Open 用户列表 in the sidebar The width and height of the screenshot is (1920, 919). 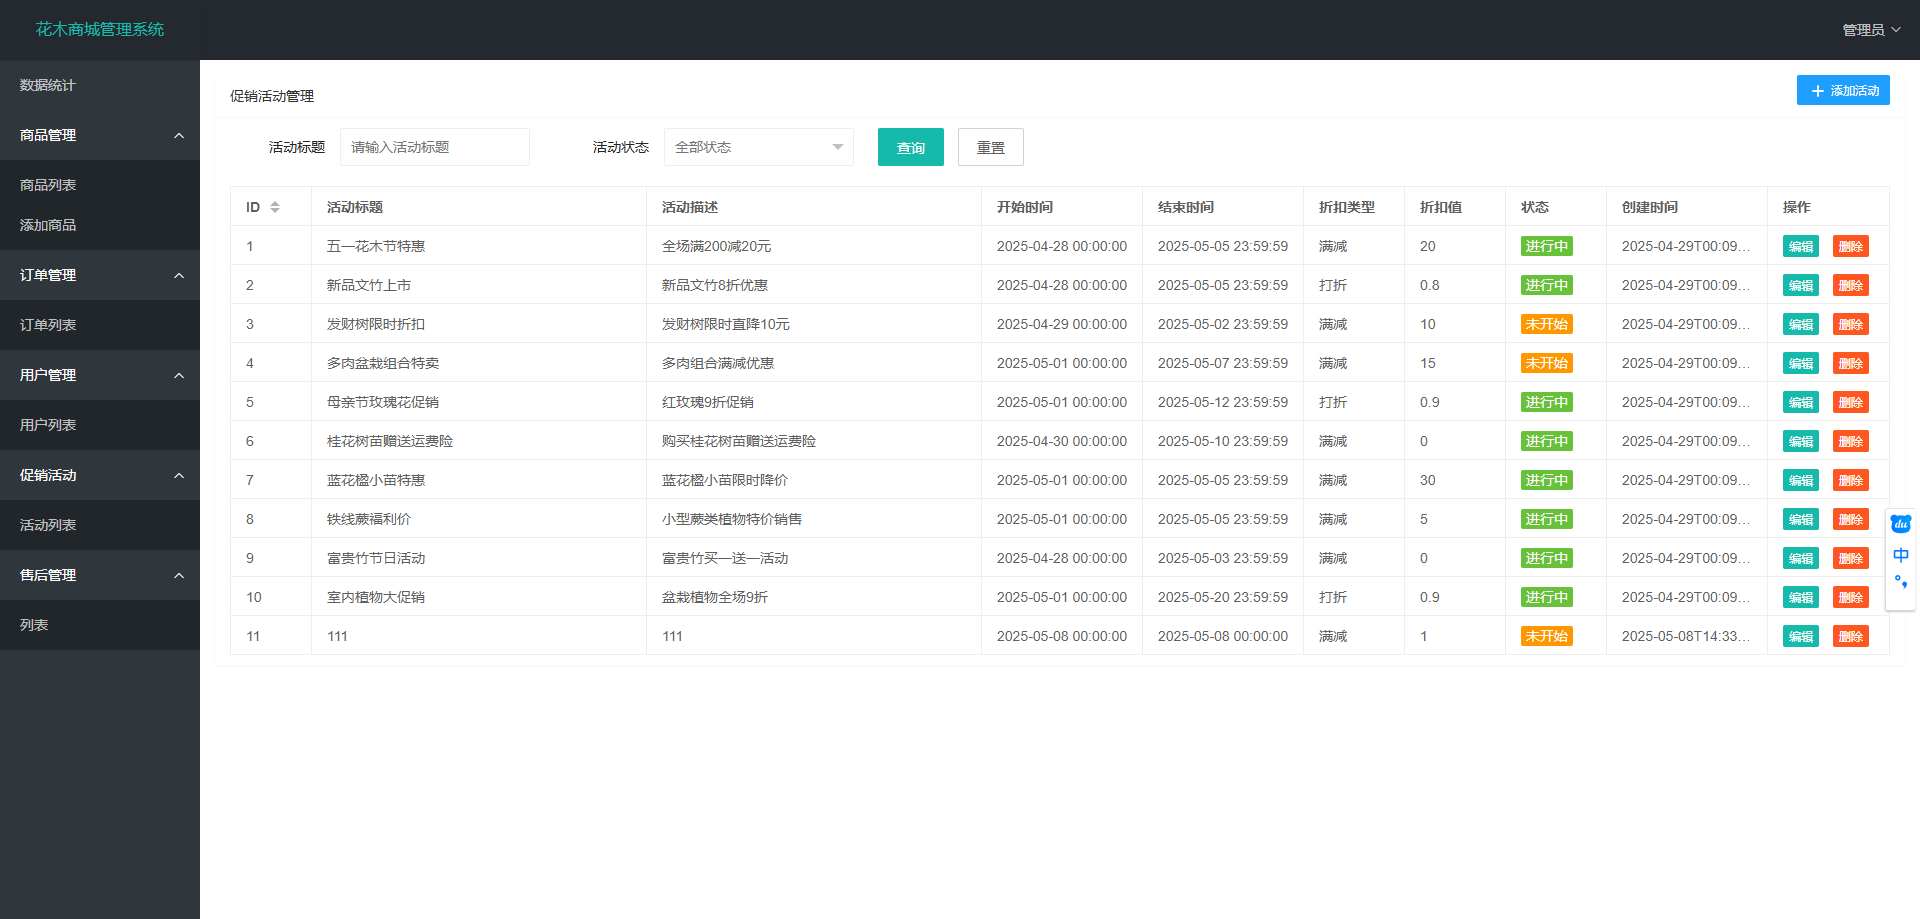tap(100, 425)
